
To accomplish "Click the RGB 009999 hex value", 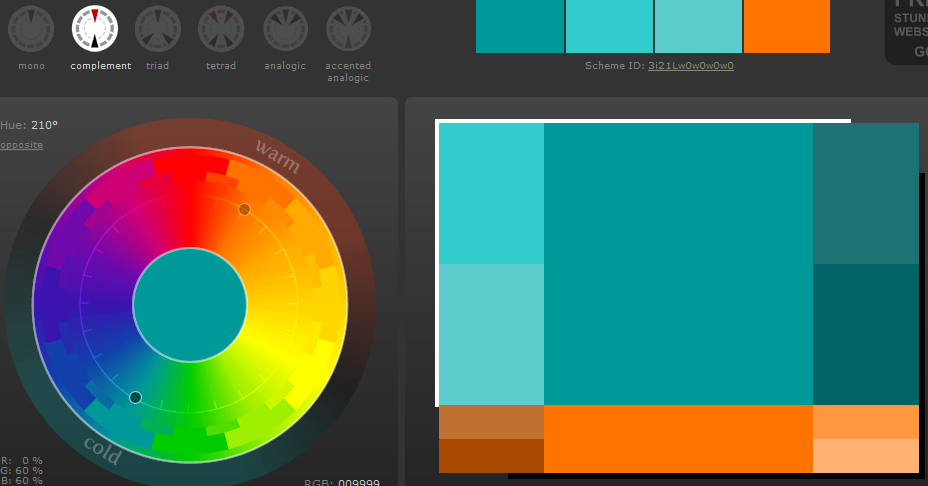I will (x=359, y=482).
